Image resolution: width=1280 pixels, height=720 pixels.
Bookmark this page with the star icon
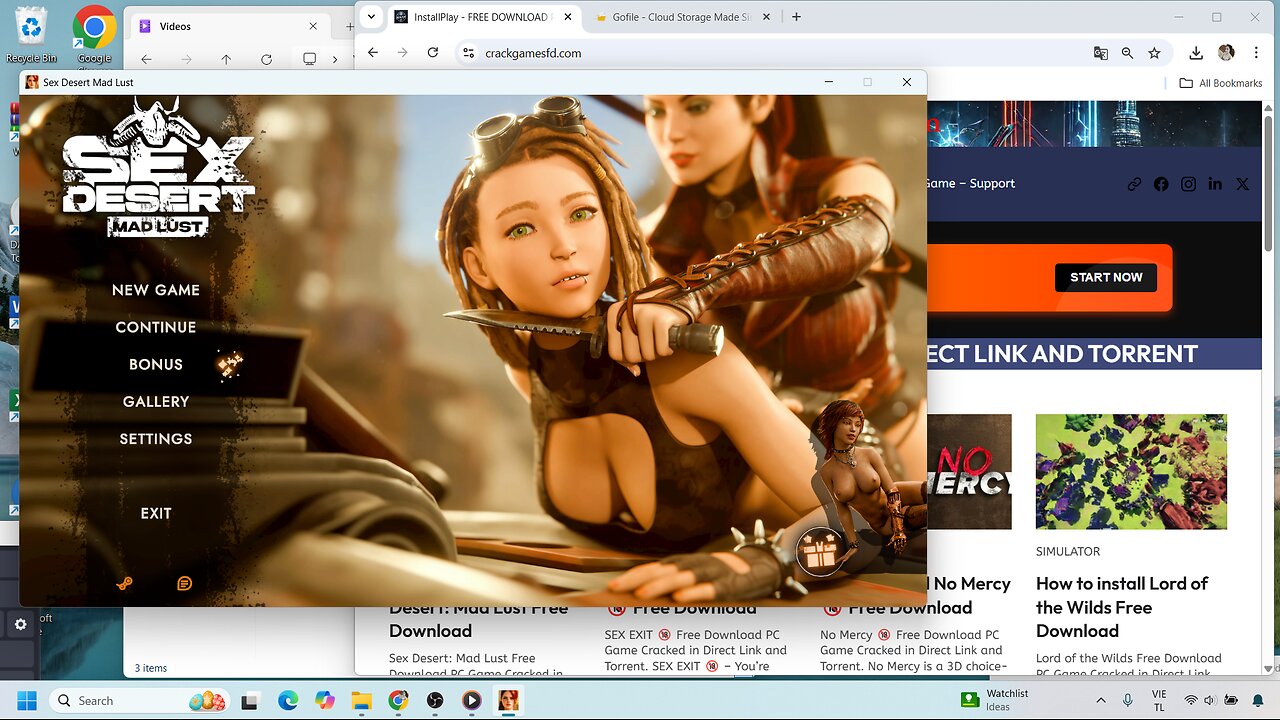pyautogui.click(x=1154, y=53)
